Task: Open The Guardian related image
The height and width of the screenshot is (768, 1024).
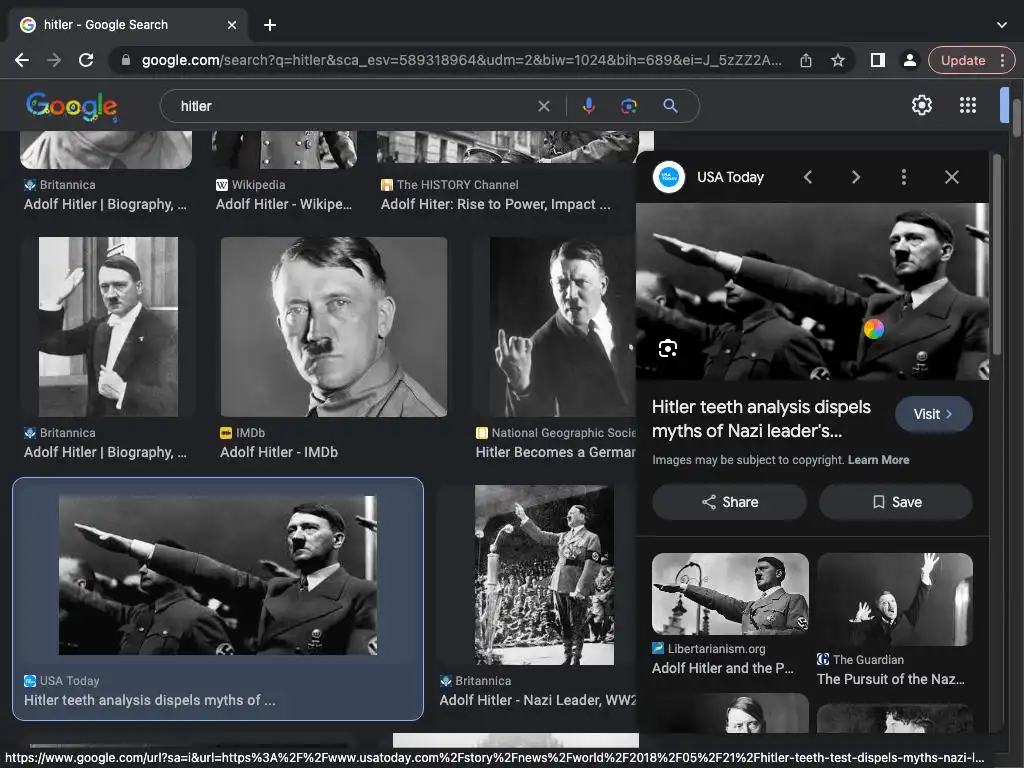Action: 895,600
